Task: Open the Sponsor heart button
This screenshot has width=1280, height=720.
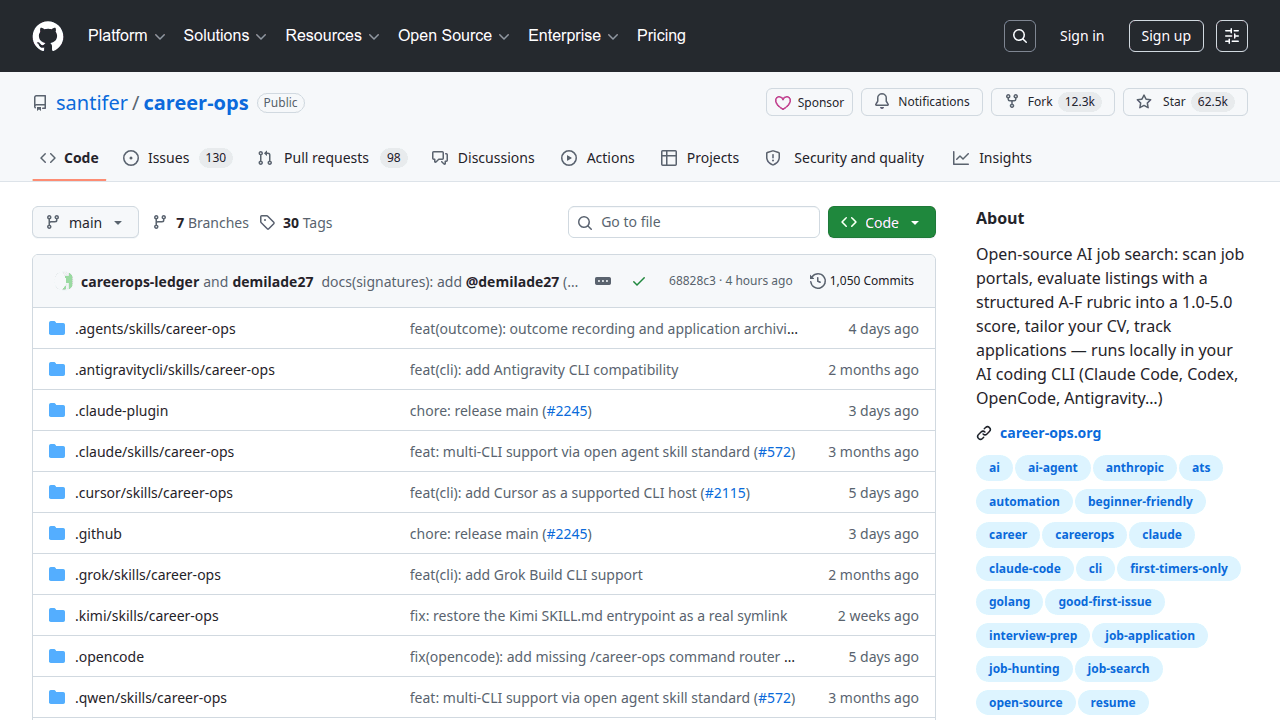Action: pyautogui.click(x=809, y=102)
